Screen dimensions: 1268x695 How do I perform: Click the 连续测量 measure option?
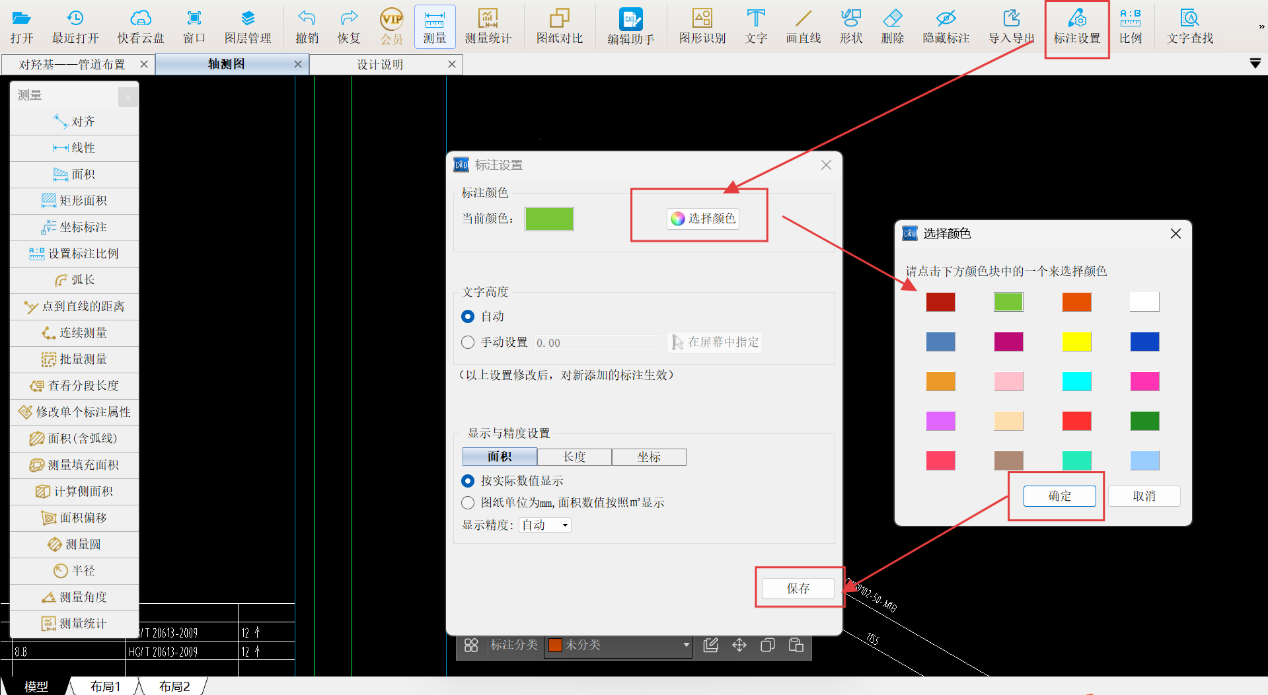coord(74,332)
